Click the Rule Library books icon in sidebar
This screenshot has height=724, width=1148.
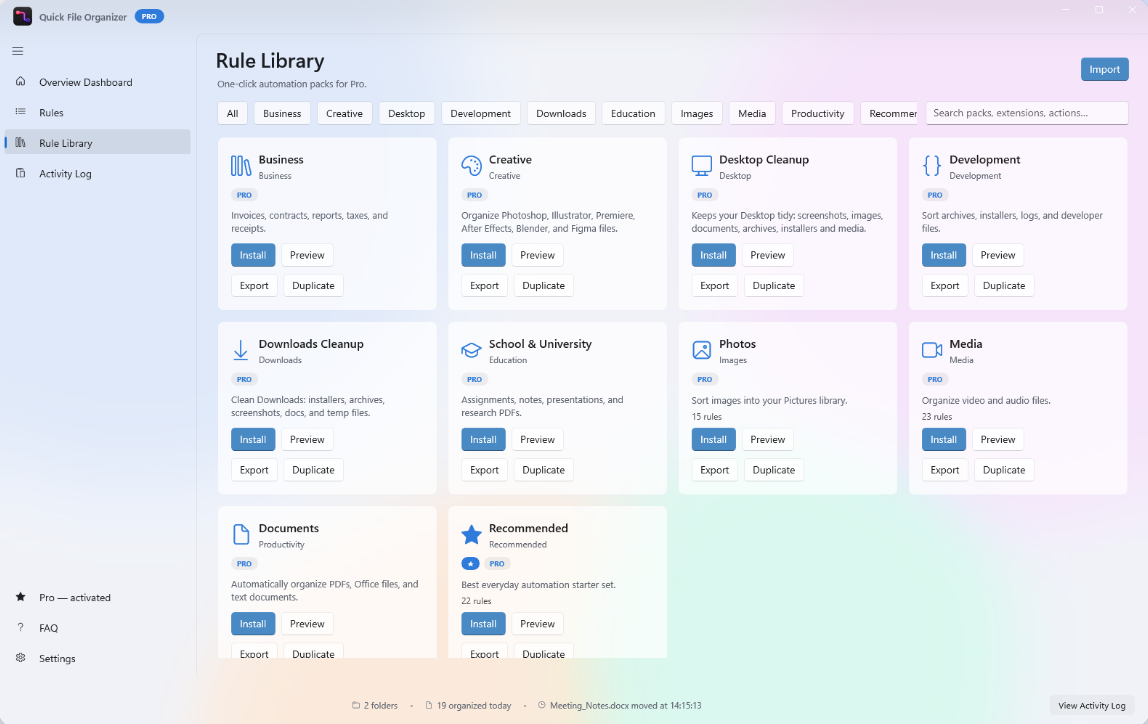click(x=20, y=143)
